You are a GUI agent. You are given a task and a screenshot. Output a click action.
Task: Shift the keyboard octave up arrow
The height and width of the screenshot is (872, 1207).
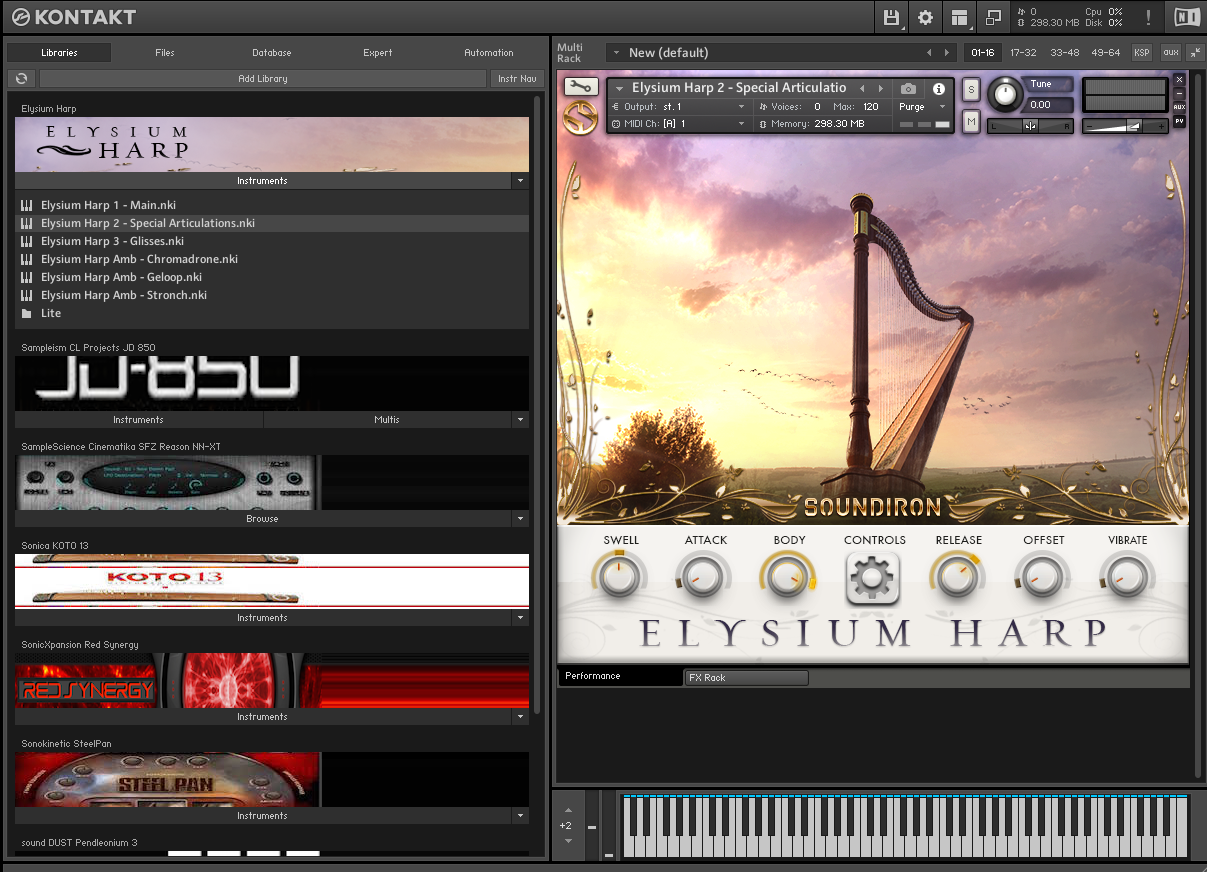click(x=568, y=809)
